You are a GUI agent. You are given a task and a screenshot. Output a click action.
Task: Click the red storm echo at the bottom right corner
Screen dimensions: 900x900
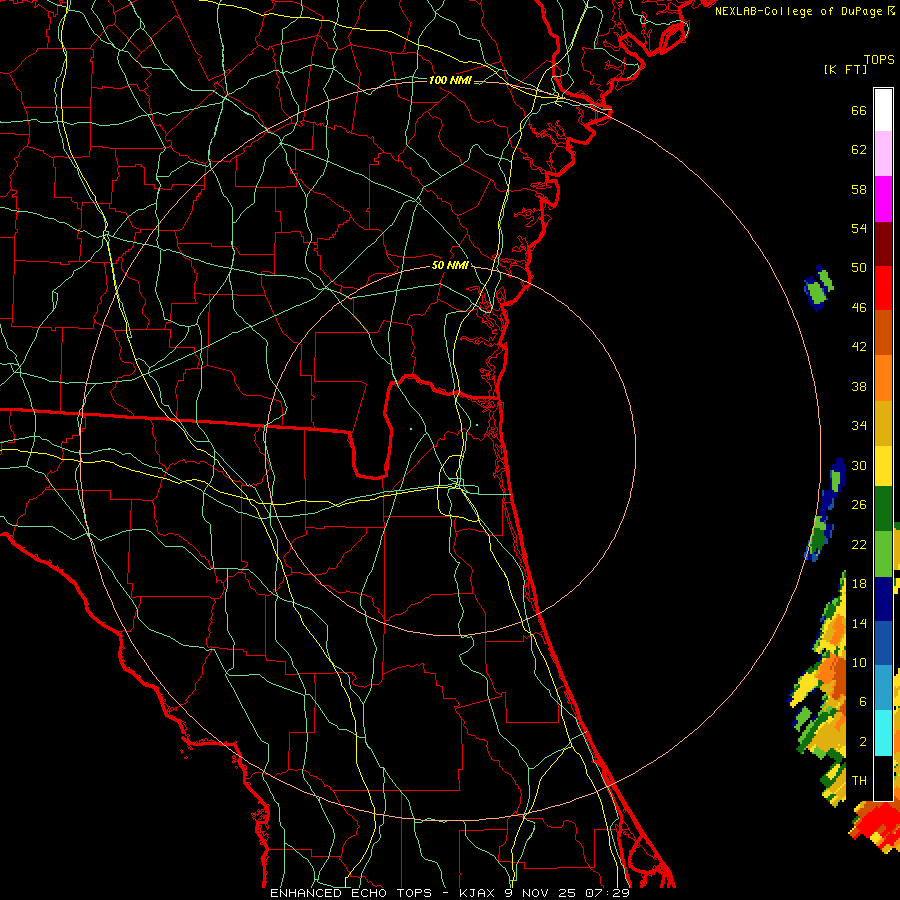tap(874, 828)
